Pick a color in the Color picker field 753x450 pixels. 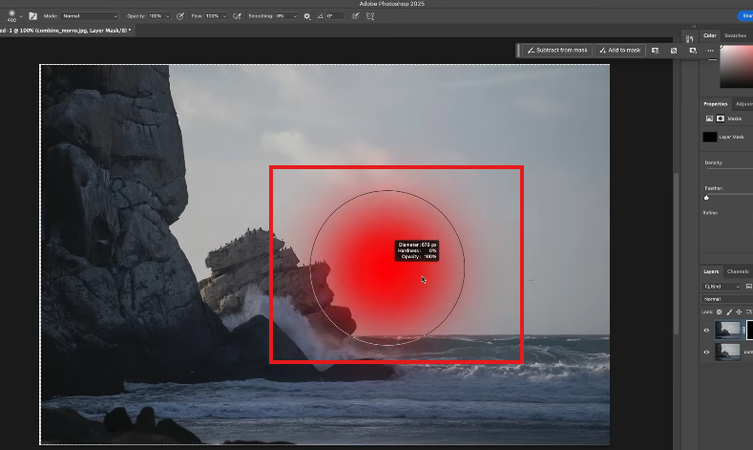coord(736,67)
